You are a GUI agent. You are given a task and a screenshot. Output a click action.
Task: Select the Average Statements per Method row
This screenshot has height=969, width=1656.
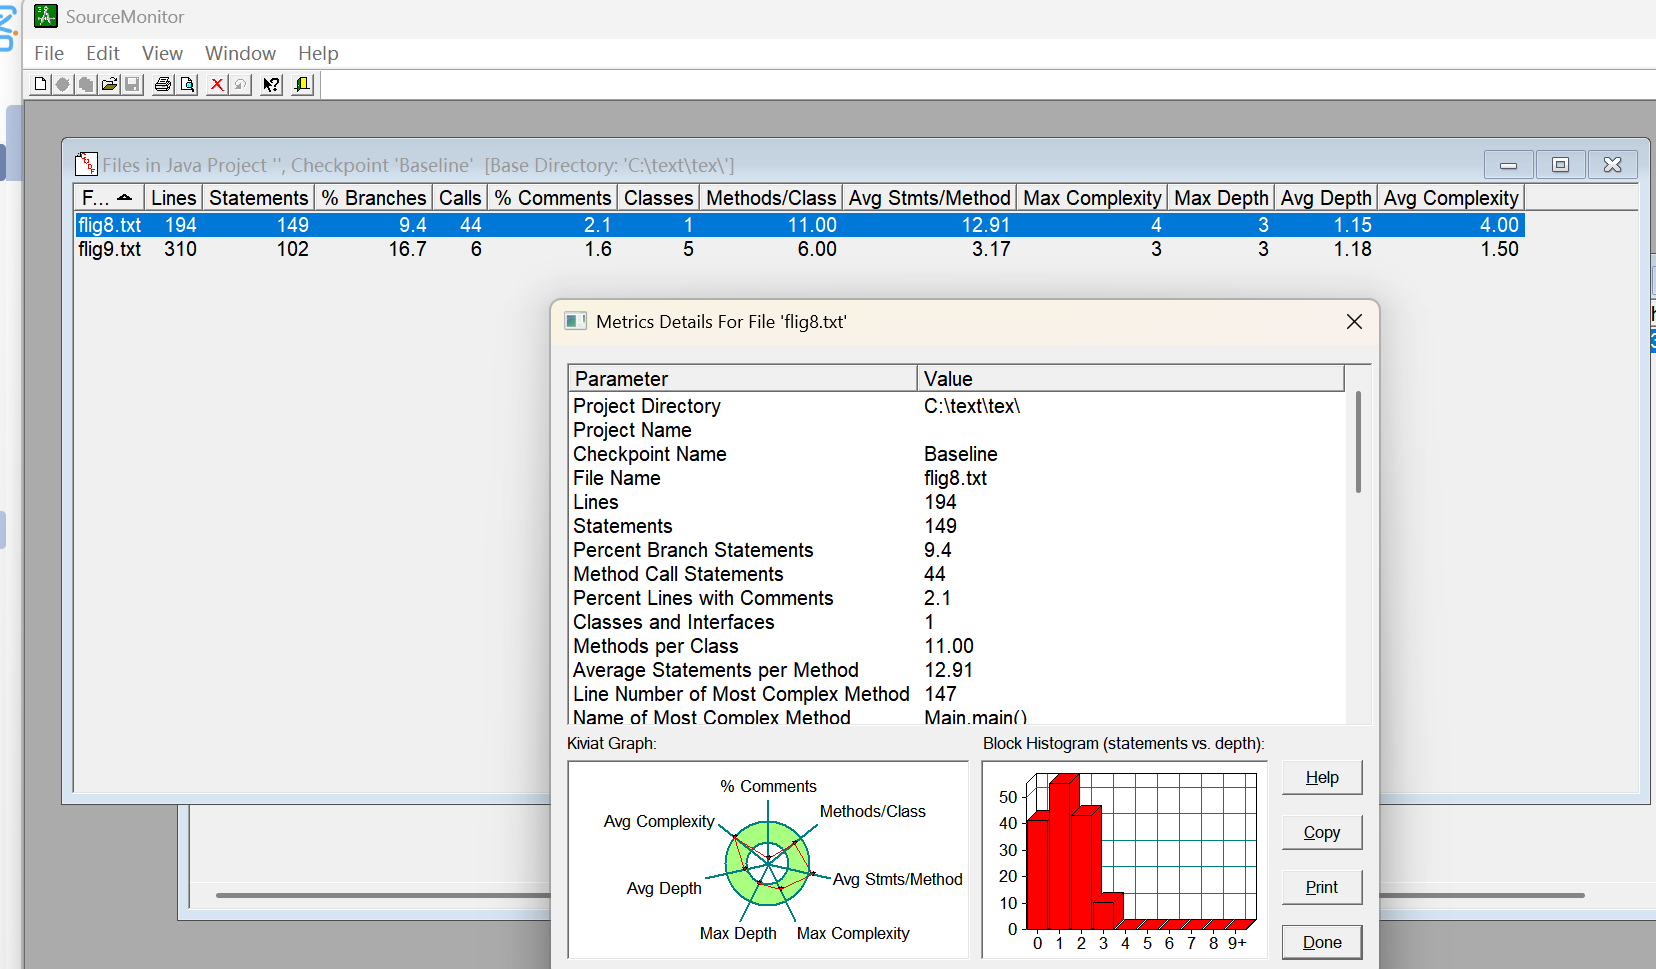(957, 670)
